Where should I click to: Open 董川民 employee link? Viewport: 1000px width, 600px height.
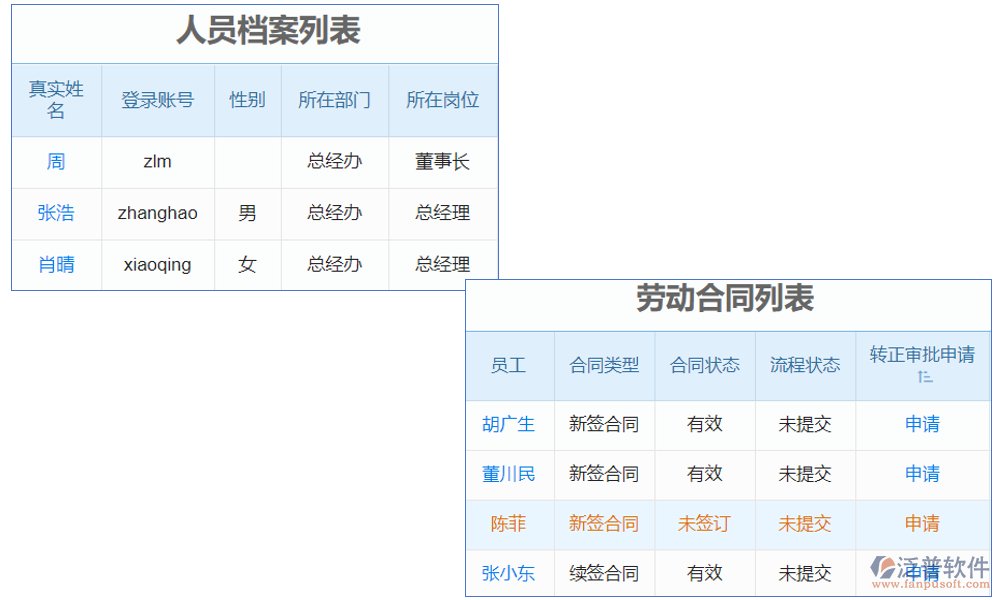coord(509,474)
